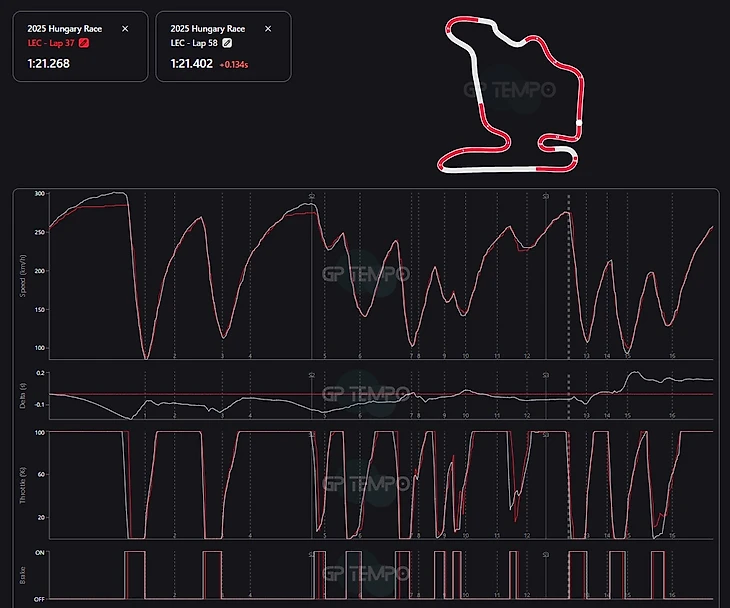The image size is (730, 608).
Task: Click '2025 Hungary Race' title in Lap 37 card
Action: (65, 28)
